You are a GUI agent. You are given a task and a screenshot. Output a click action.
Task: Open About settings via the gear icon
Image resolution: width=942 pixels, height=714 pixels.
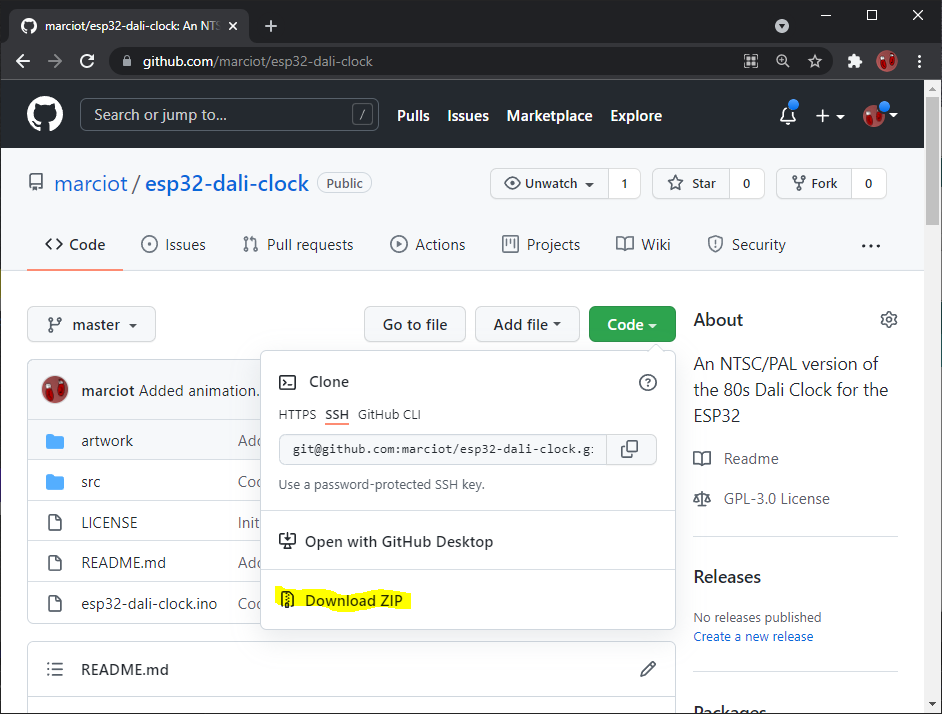888,319
